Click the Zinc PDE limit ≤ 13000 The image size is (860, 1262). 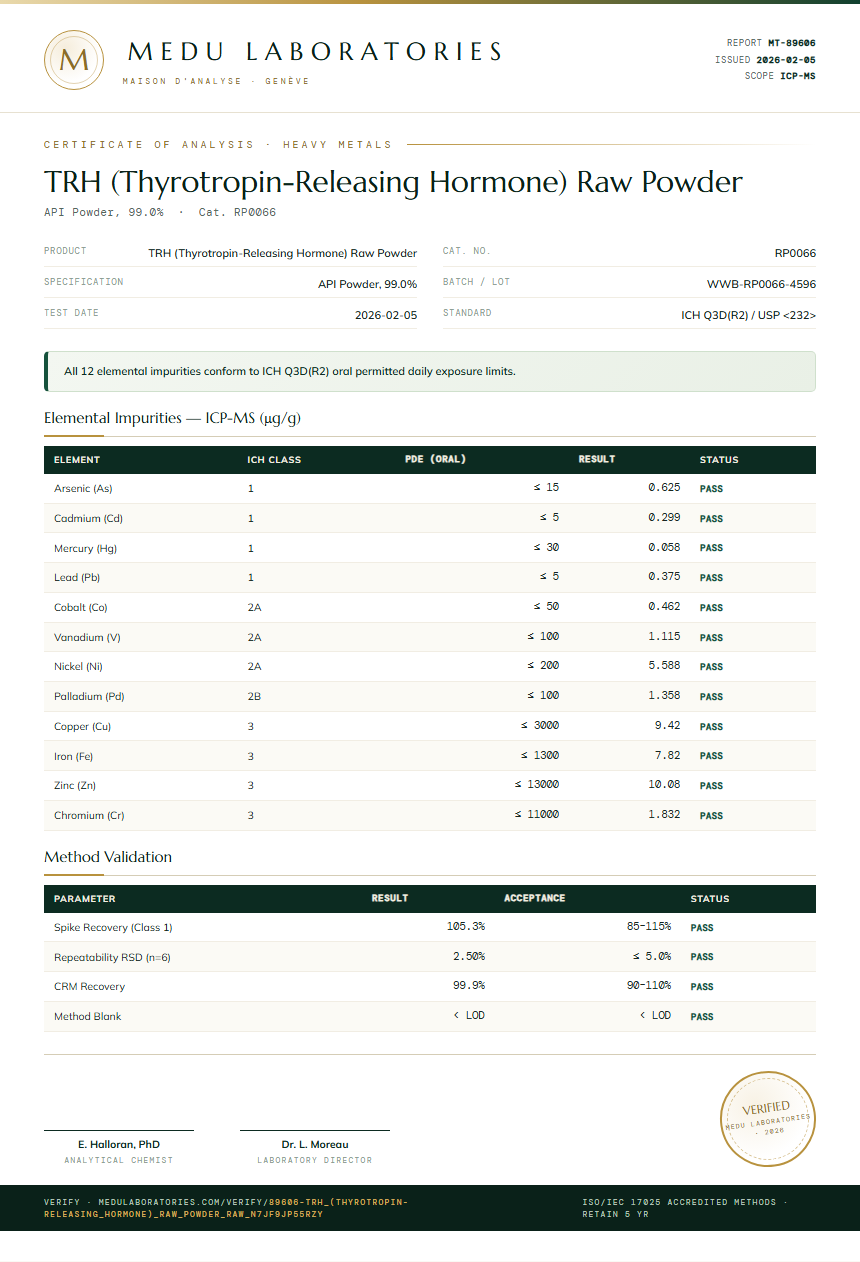pyautogui.click(x=537, y=785)
